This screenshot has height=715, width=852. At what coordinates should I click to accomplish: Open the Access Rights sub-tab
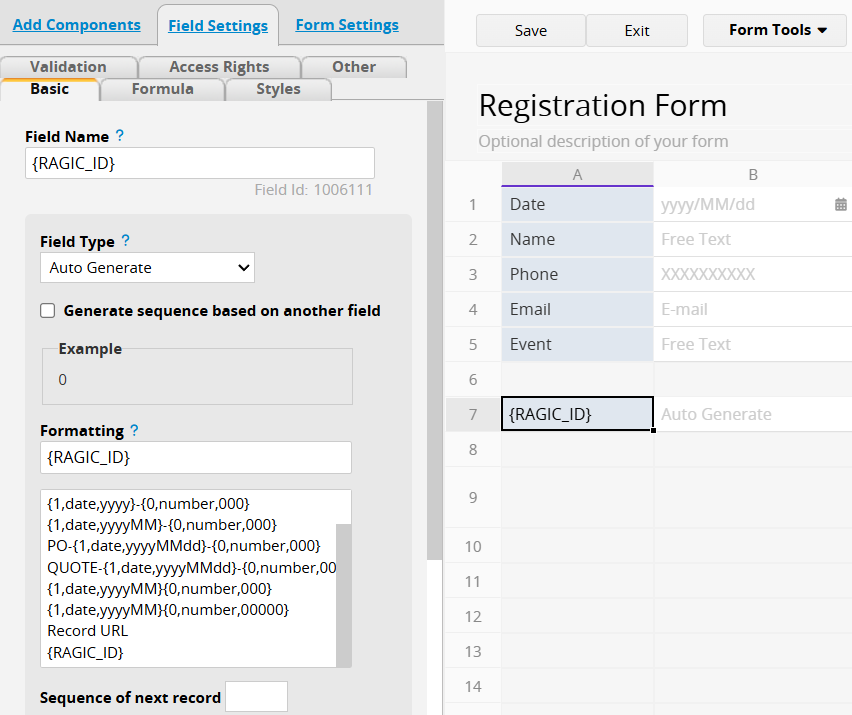click(220, 67)
